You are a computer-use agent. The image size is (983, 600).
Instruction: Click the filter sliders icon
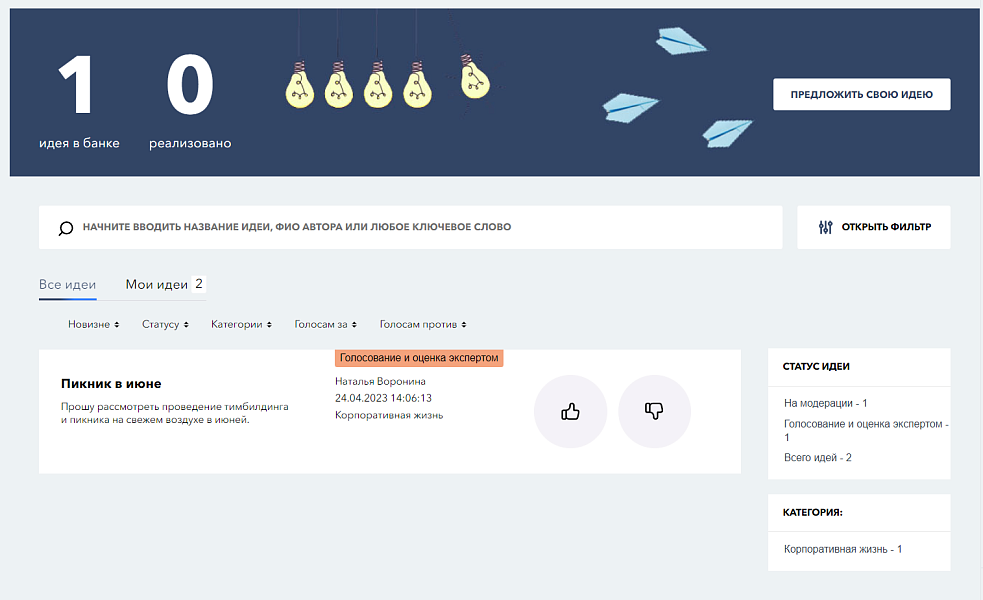[826, 227]
